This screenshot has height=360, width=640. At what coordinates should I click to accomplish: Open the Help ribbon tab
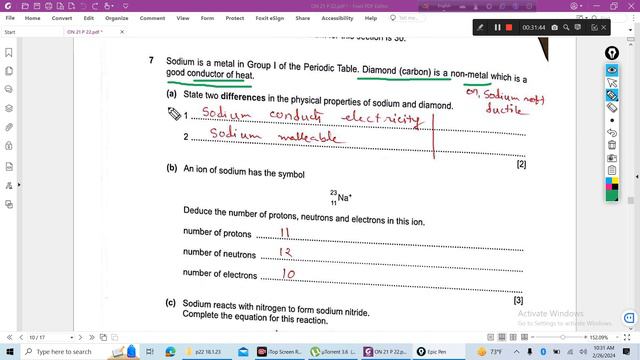tap(371, 18)
